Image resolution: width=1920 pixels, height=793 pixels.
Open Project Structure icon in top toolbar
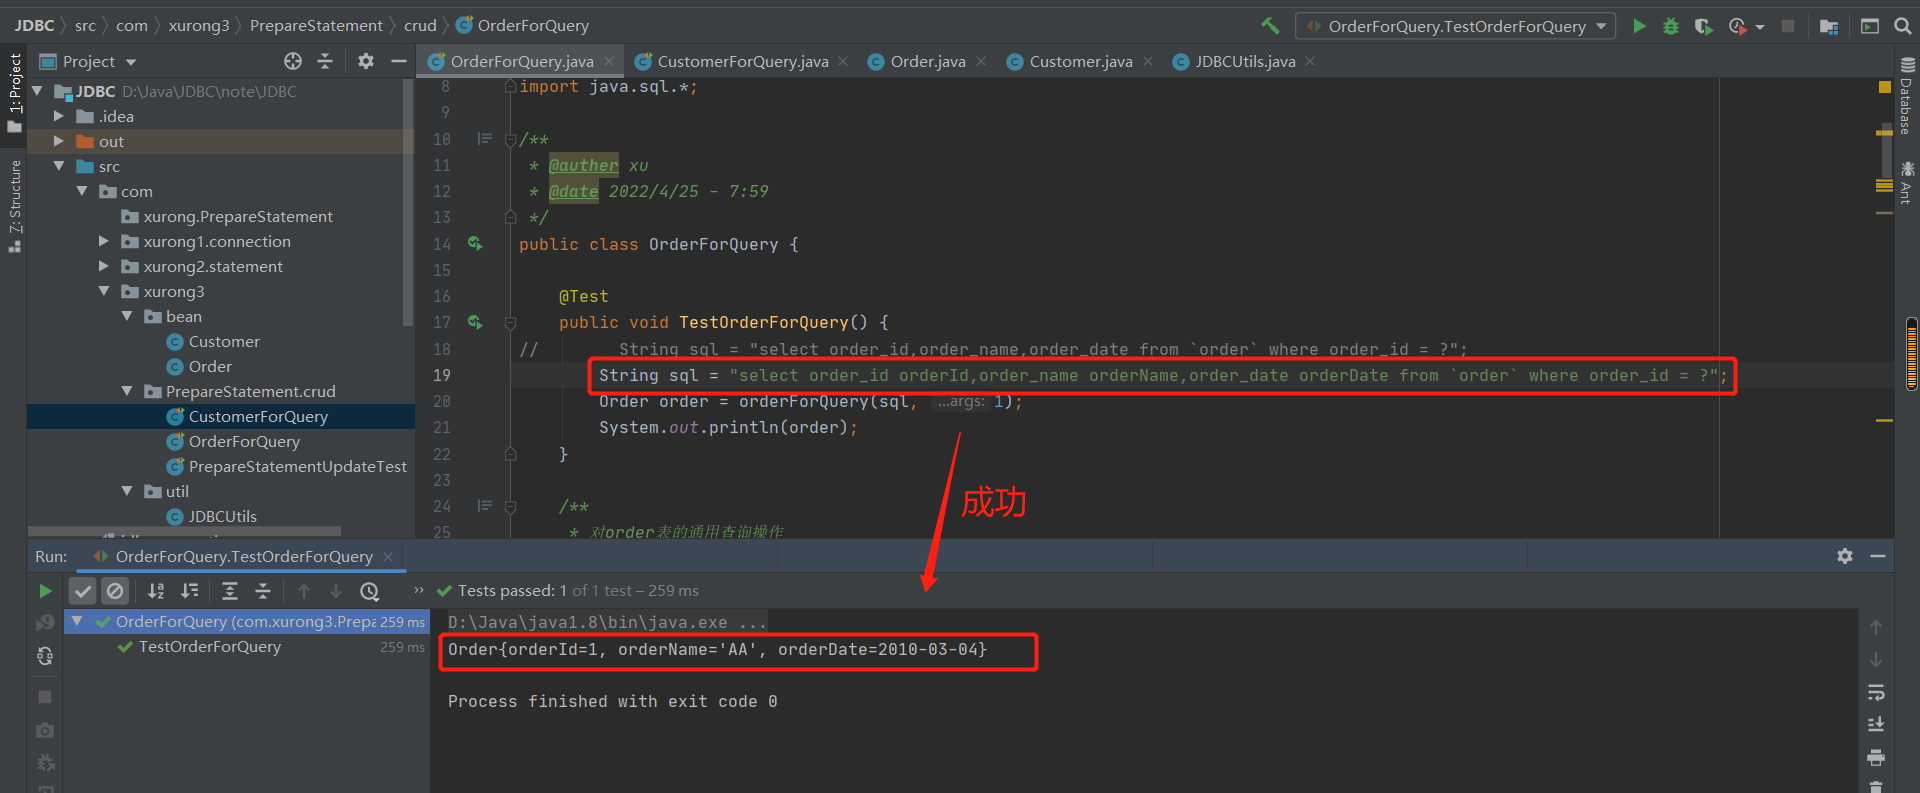(1829, 26)
